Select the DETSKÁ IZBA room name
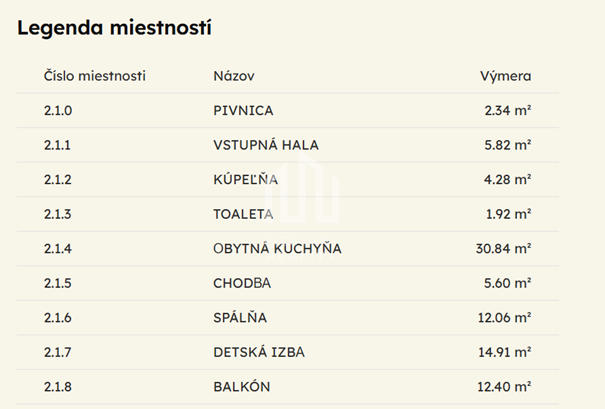The width and height of the screenshot is (605, 409). (259, 351)
